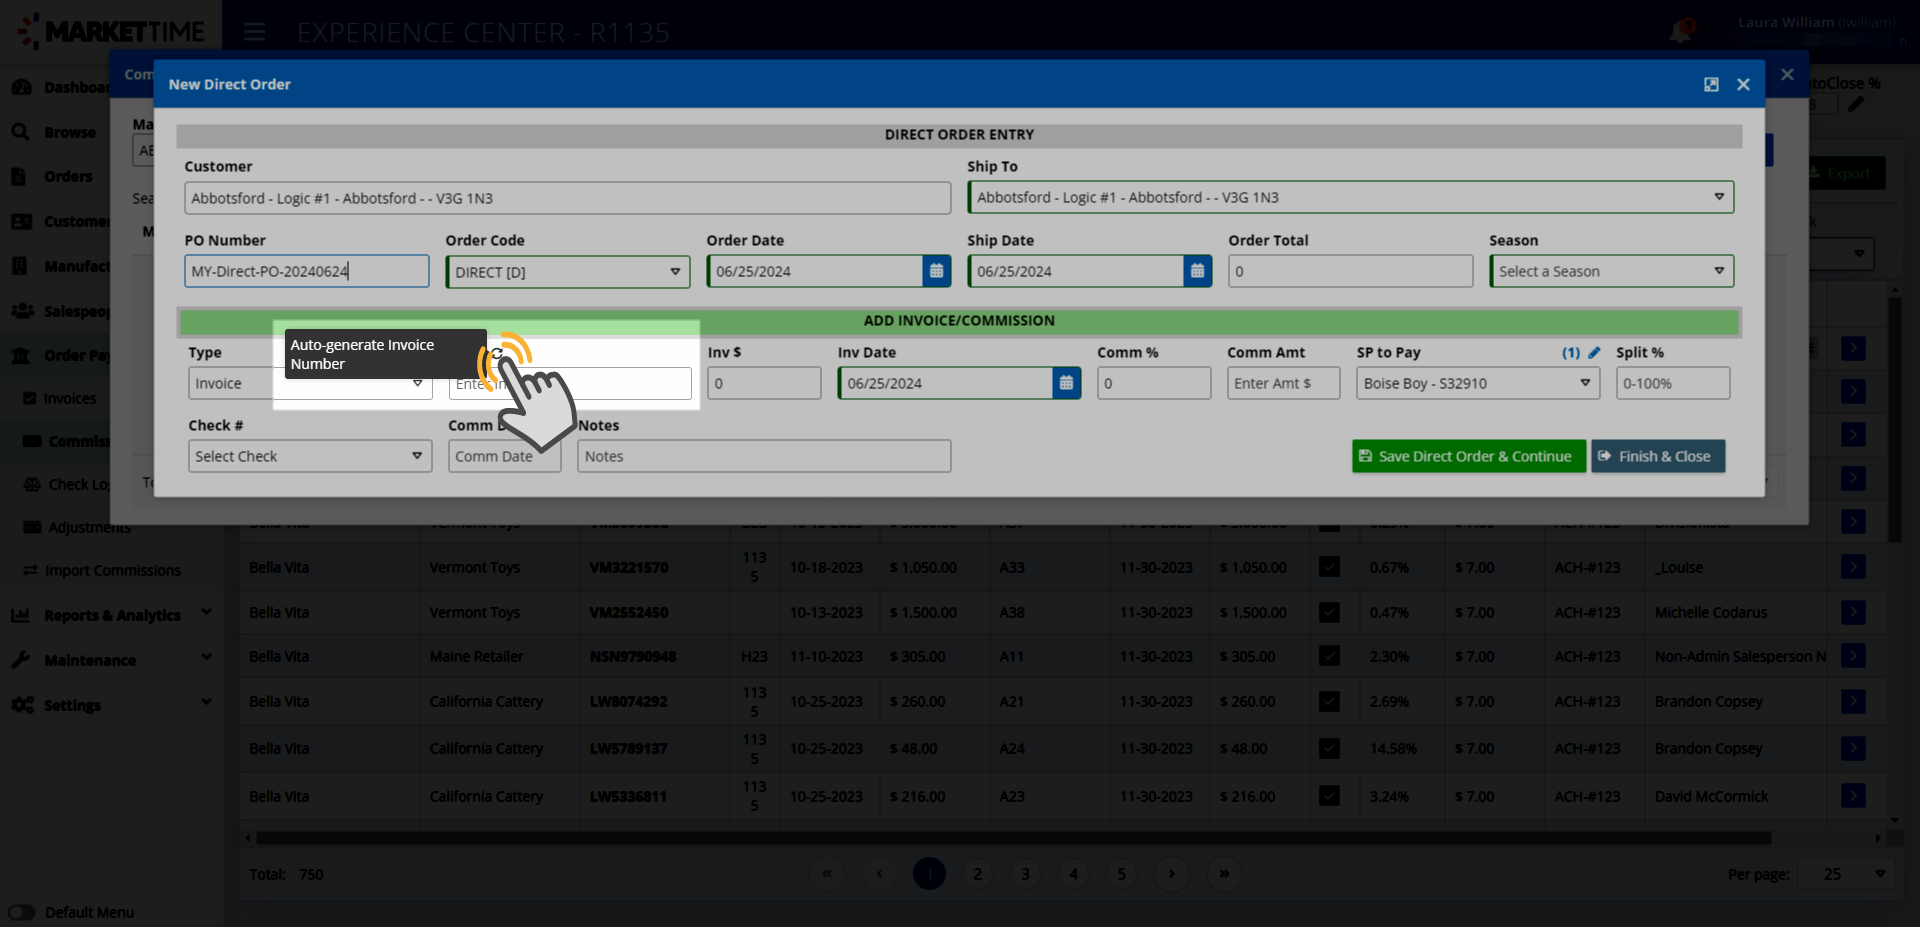Maximize the New Direct Order dialog
Viewport: 1920px width, 927px height.
coord(1711,85)
